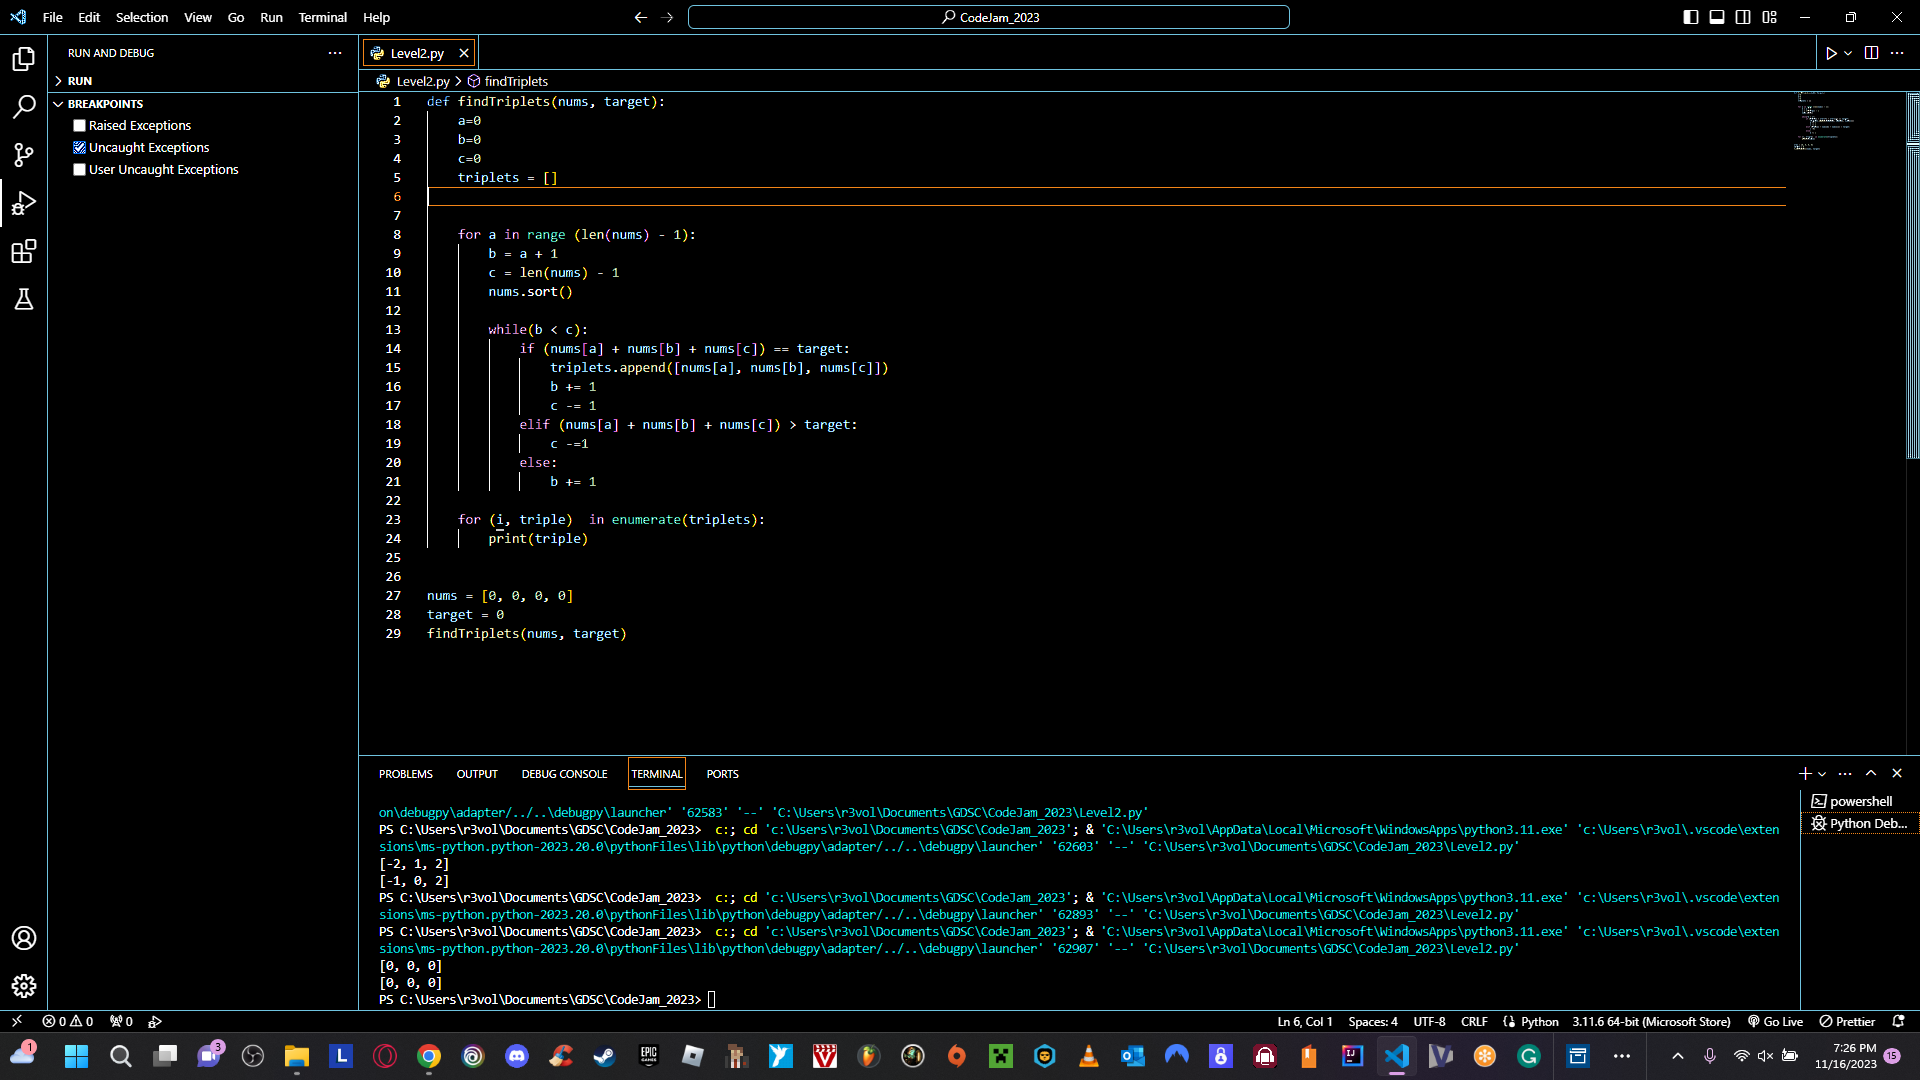Enable the Raised Exceptions breakpoint checkbox

(x=79, y=126)
